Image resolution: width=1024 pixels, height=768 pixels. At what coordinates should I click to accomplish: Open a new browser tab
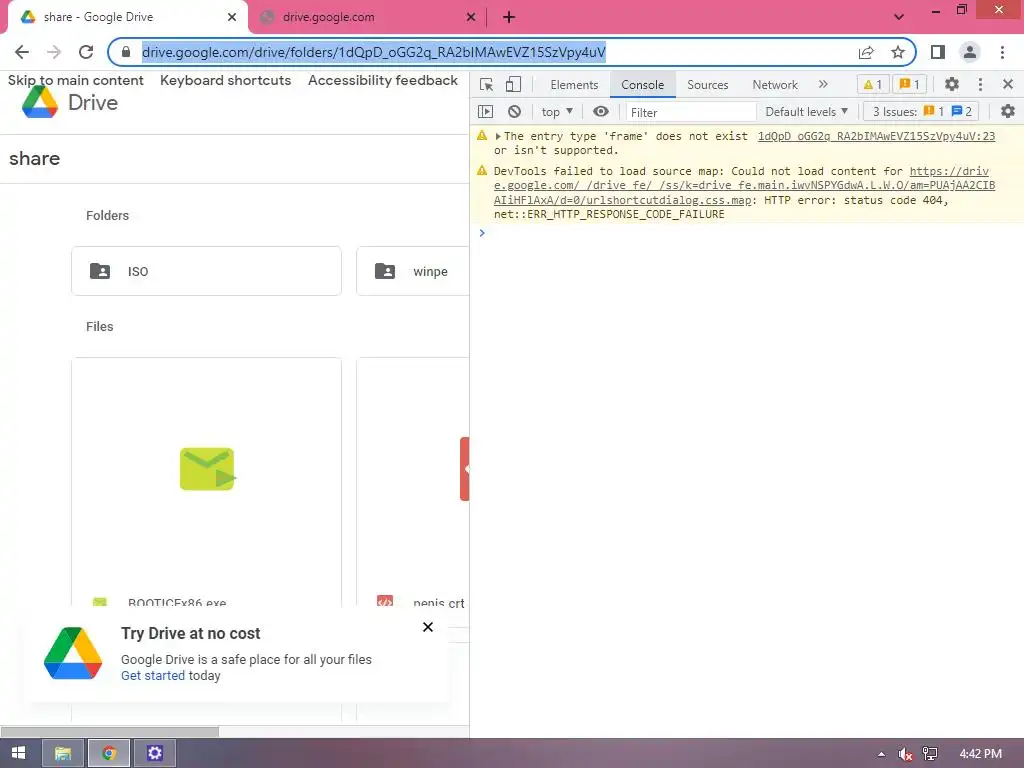[509, 17]
